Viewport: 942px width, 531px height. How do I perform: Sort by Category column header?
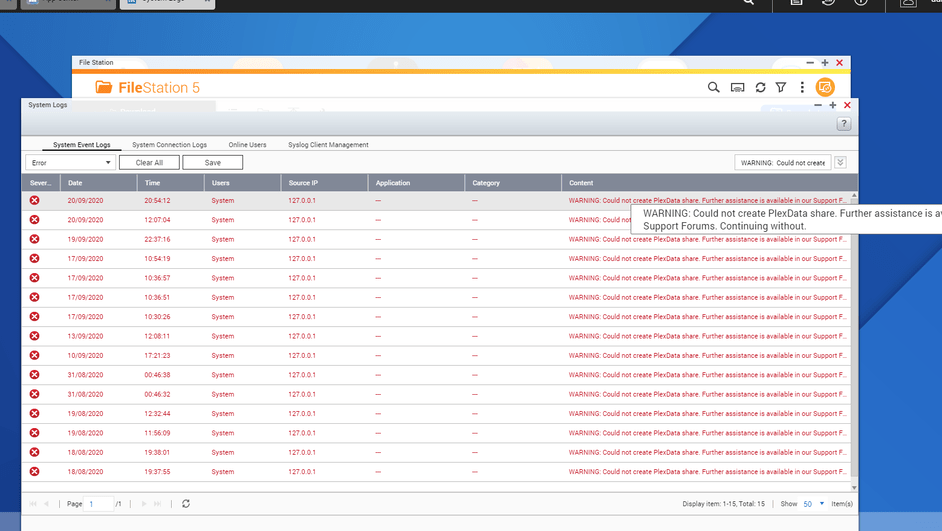pyautogui.click(x=513, y=183)
